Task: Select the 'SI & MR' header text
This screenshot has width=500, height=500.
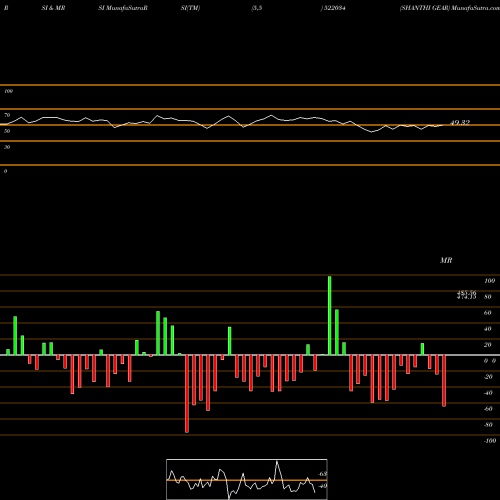Action: pos(53,8)
